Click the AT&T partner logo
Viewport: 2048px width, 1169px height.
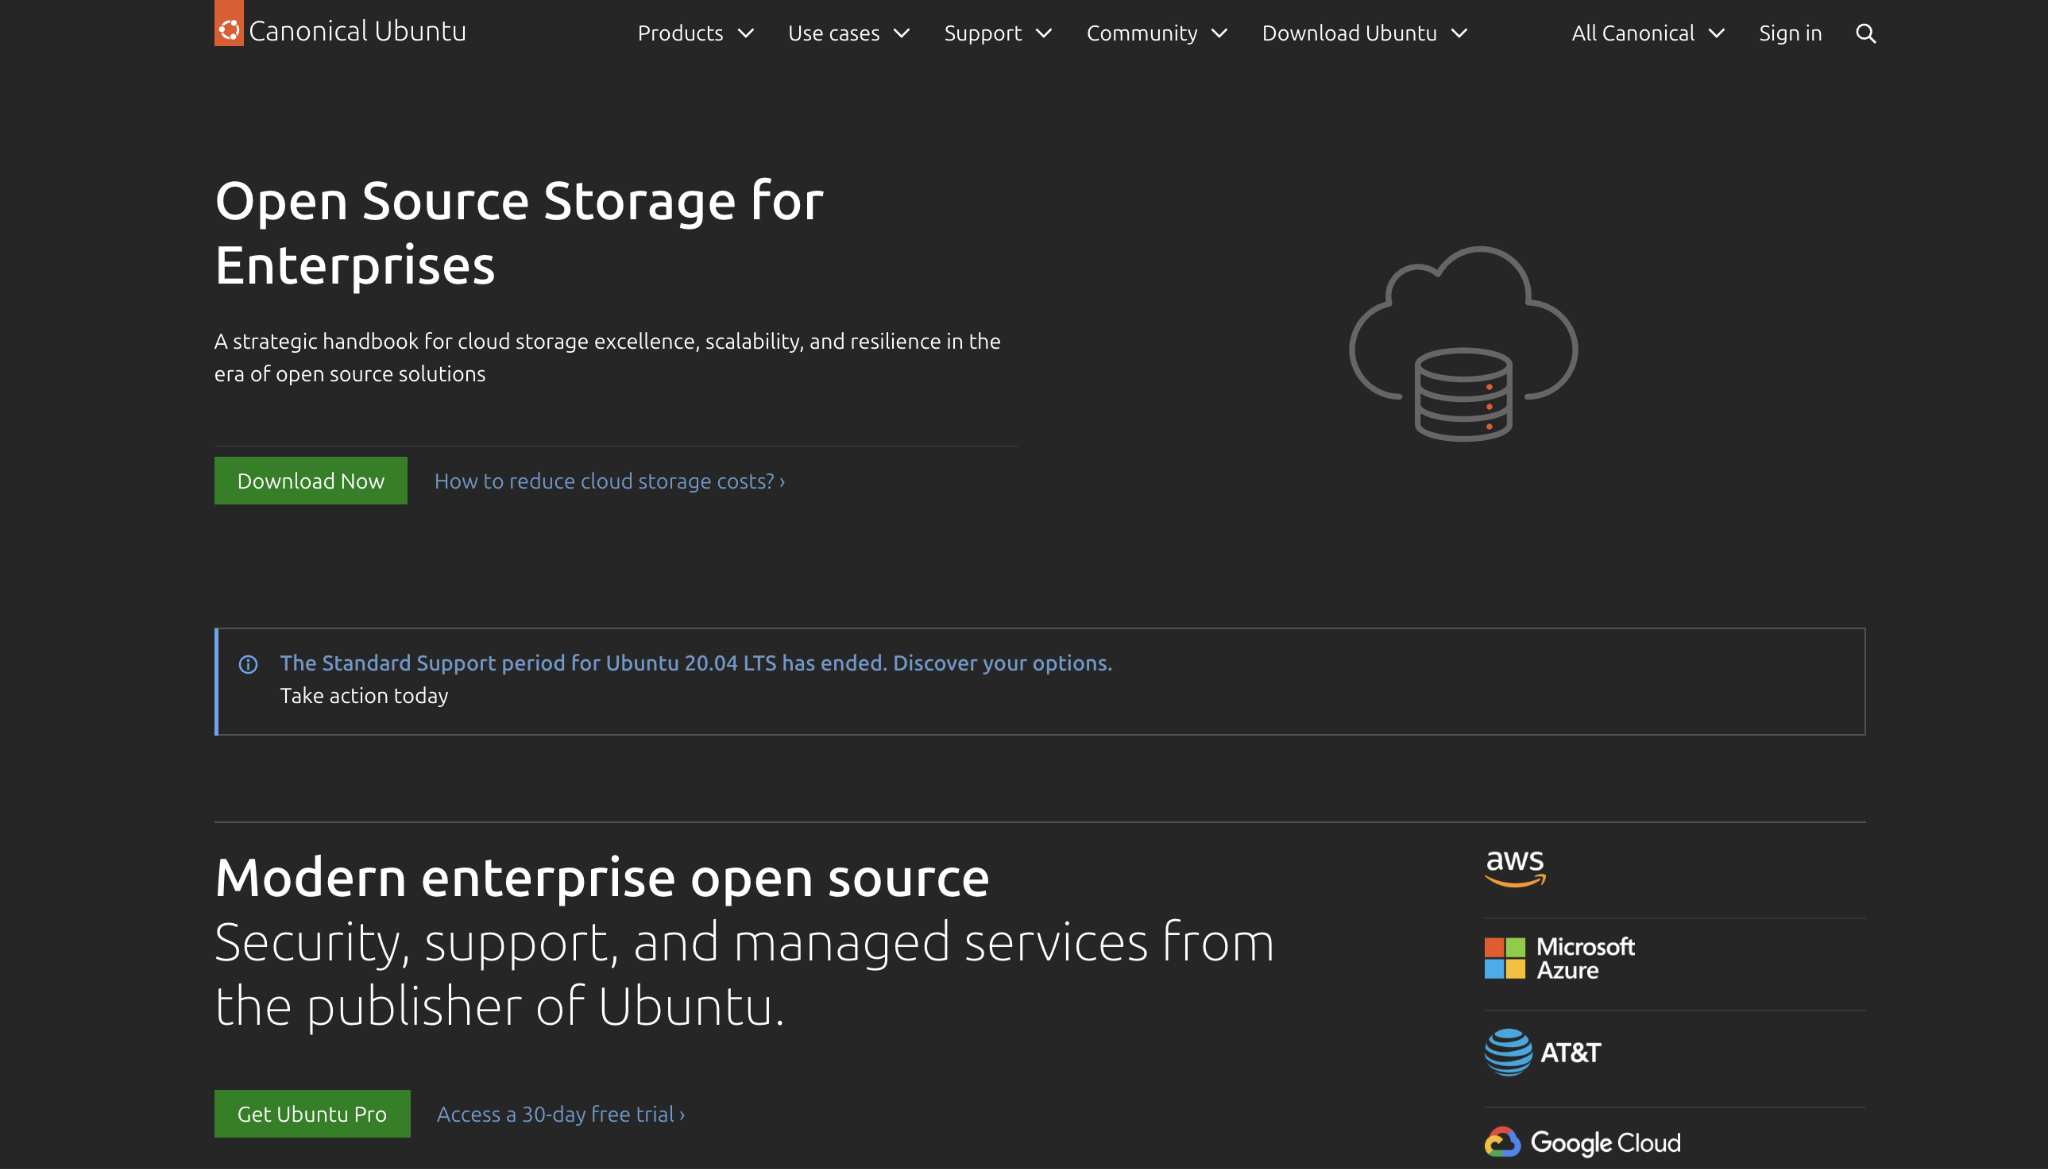1542,1052
